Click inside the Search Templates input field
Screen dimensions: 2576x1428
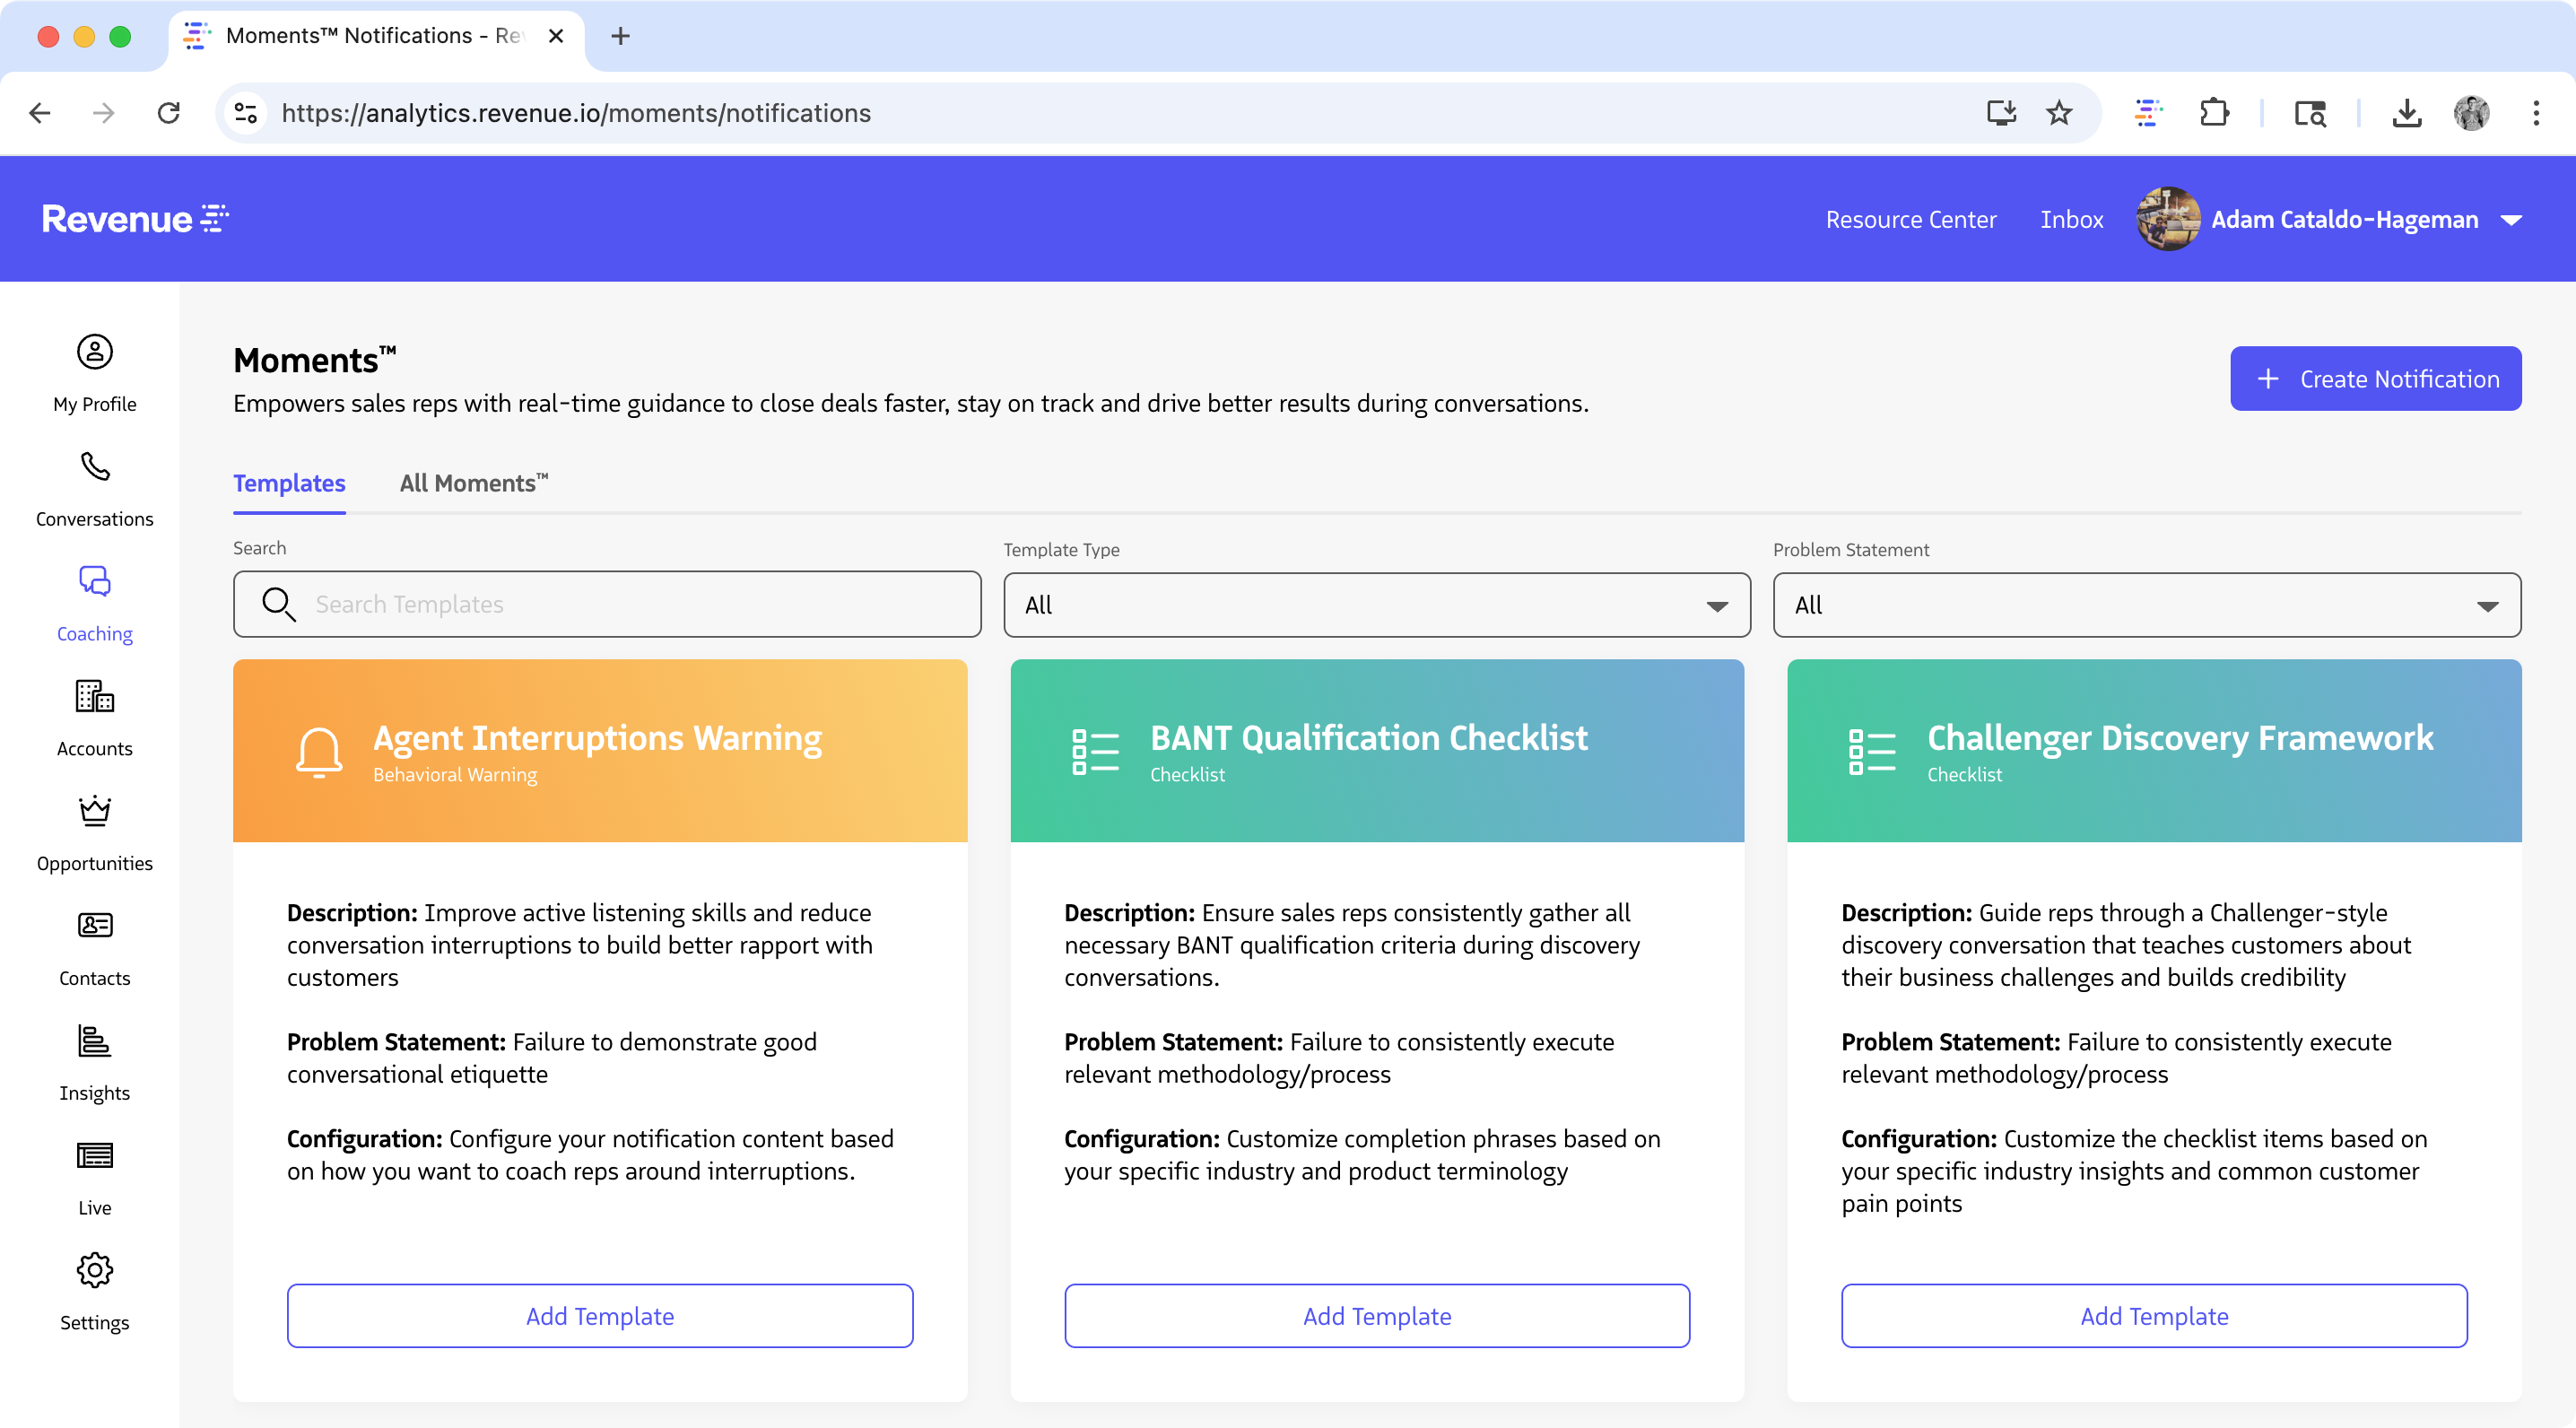tap(606, 604)
